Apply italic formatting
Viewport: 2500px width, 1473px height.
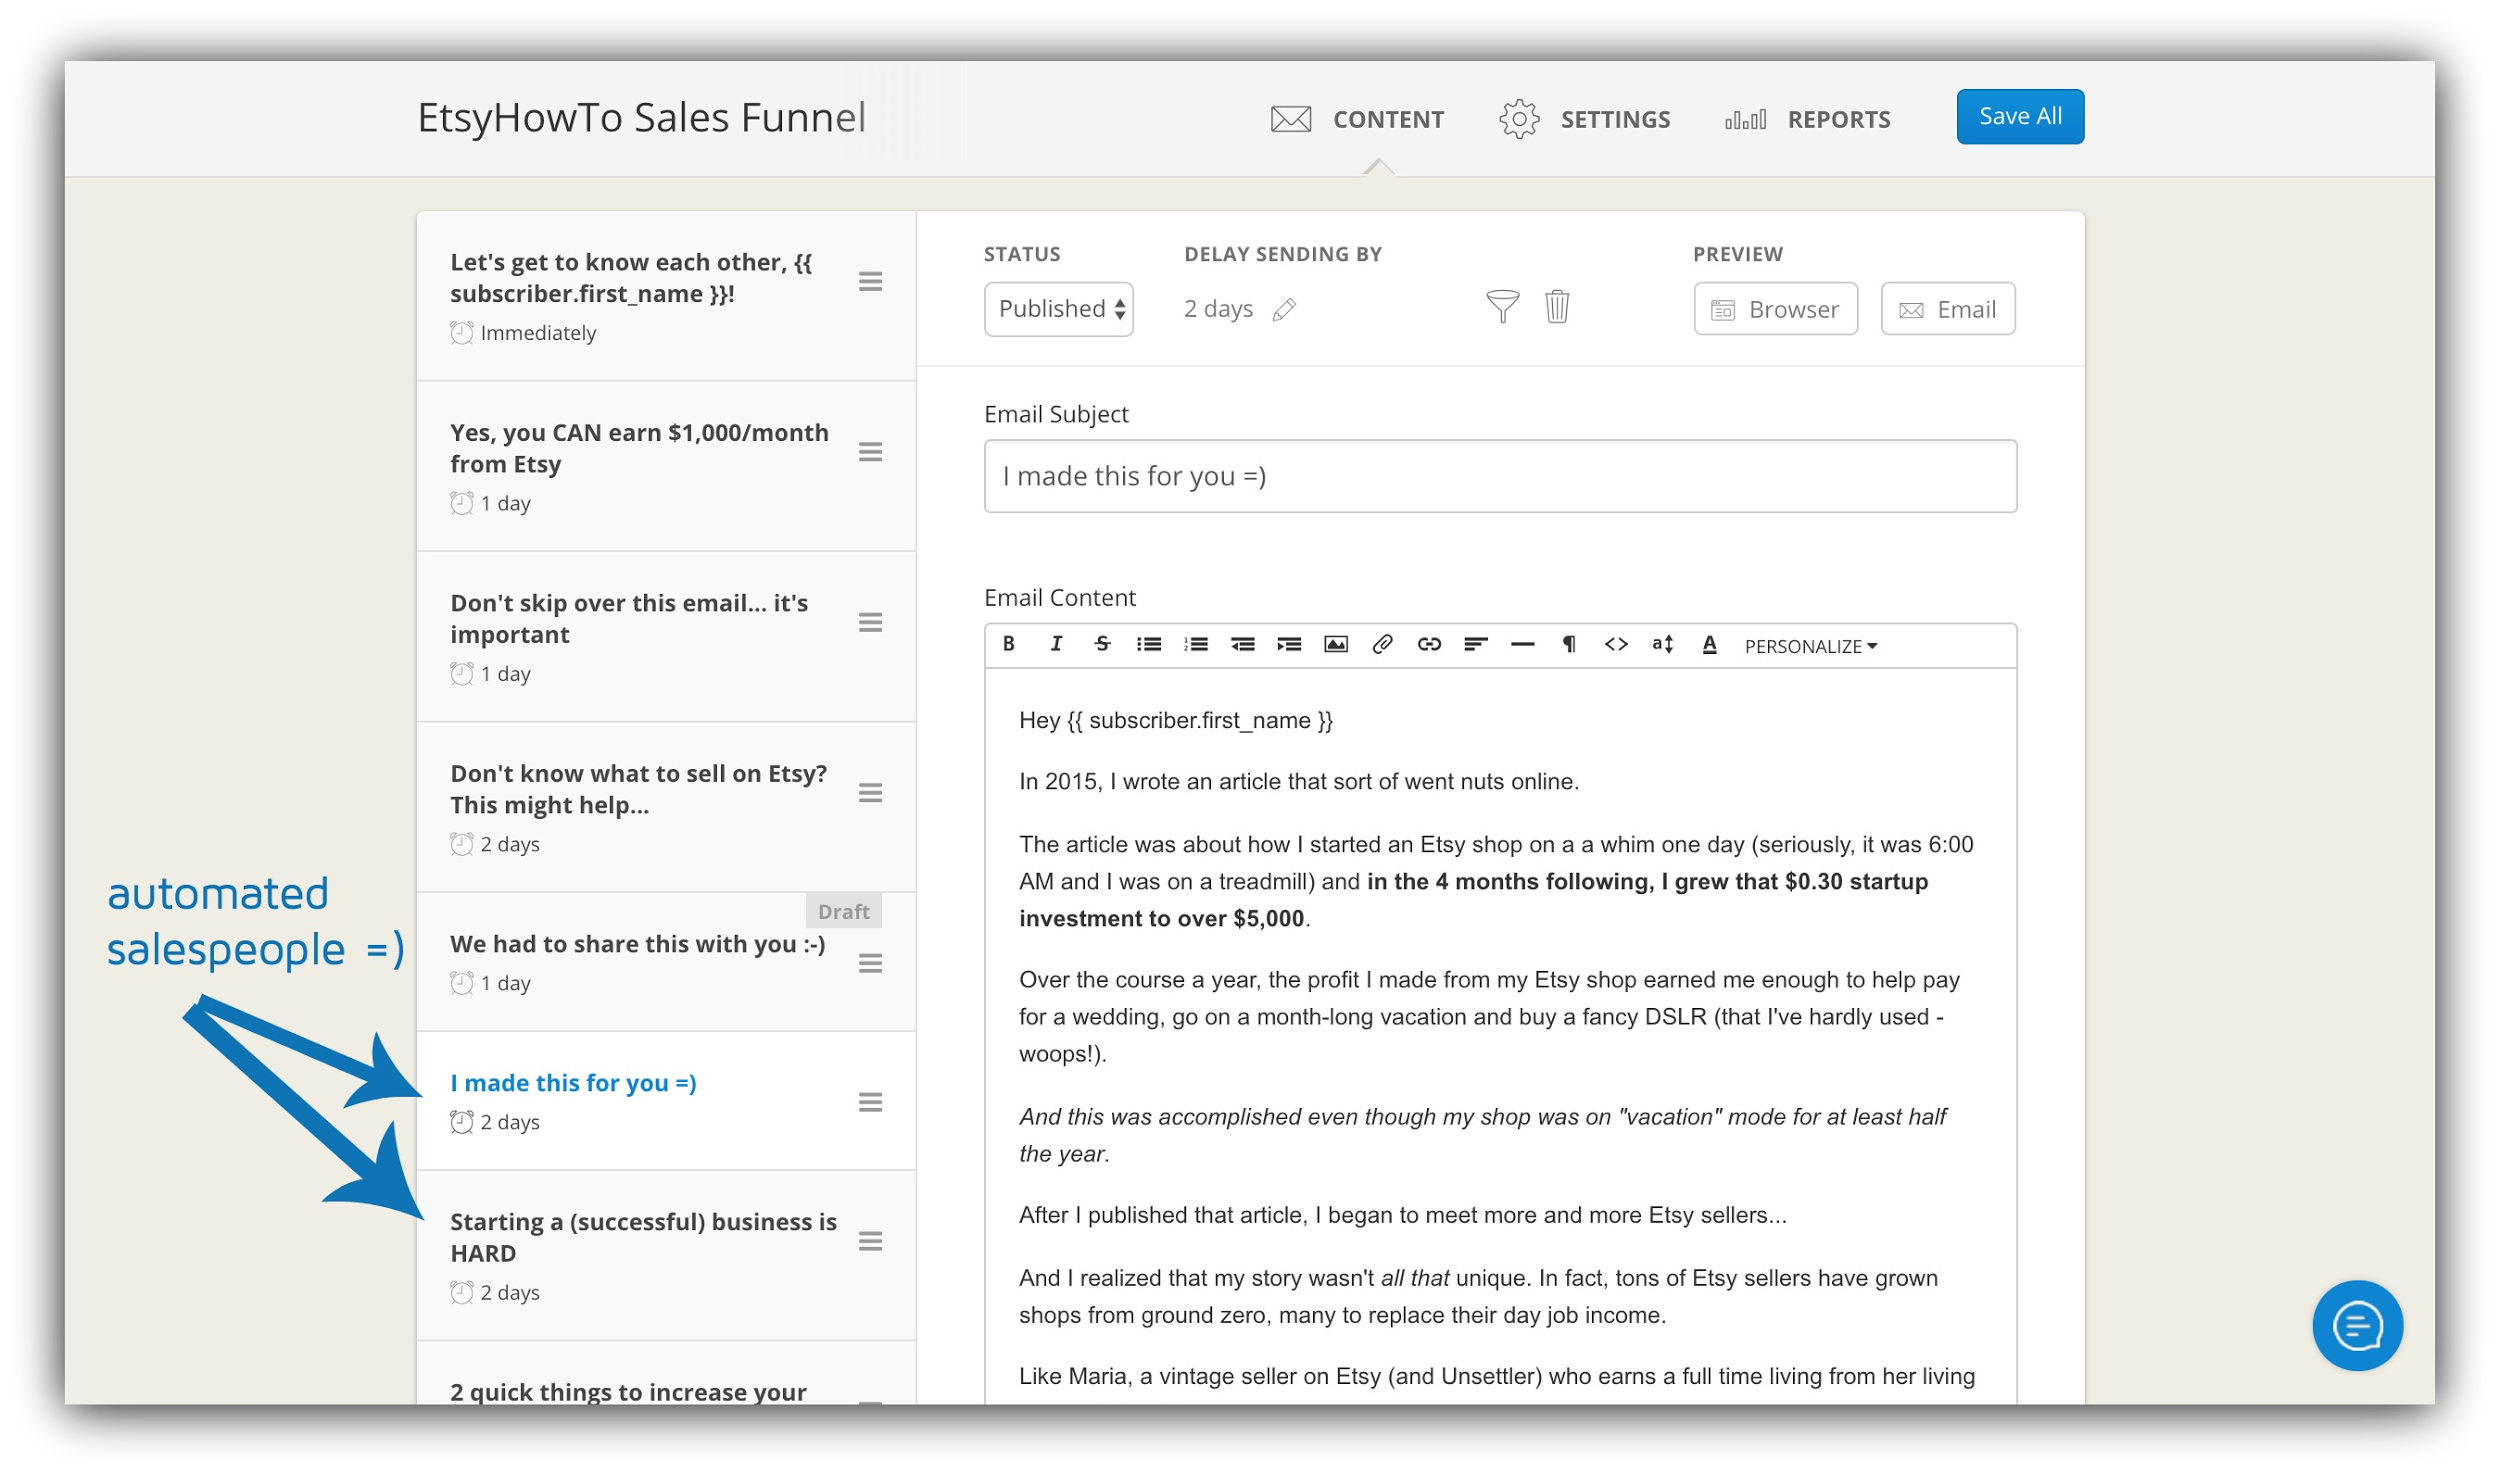(x=1056, y=644)
